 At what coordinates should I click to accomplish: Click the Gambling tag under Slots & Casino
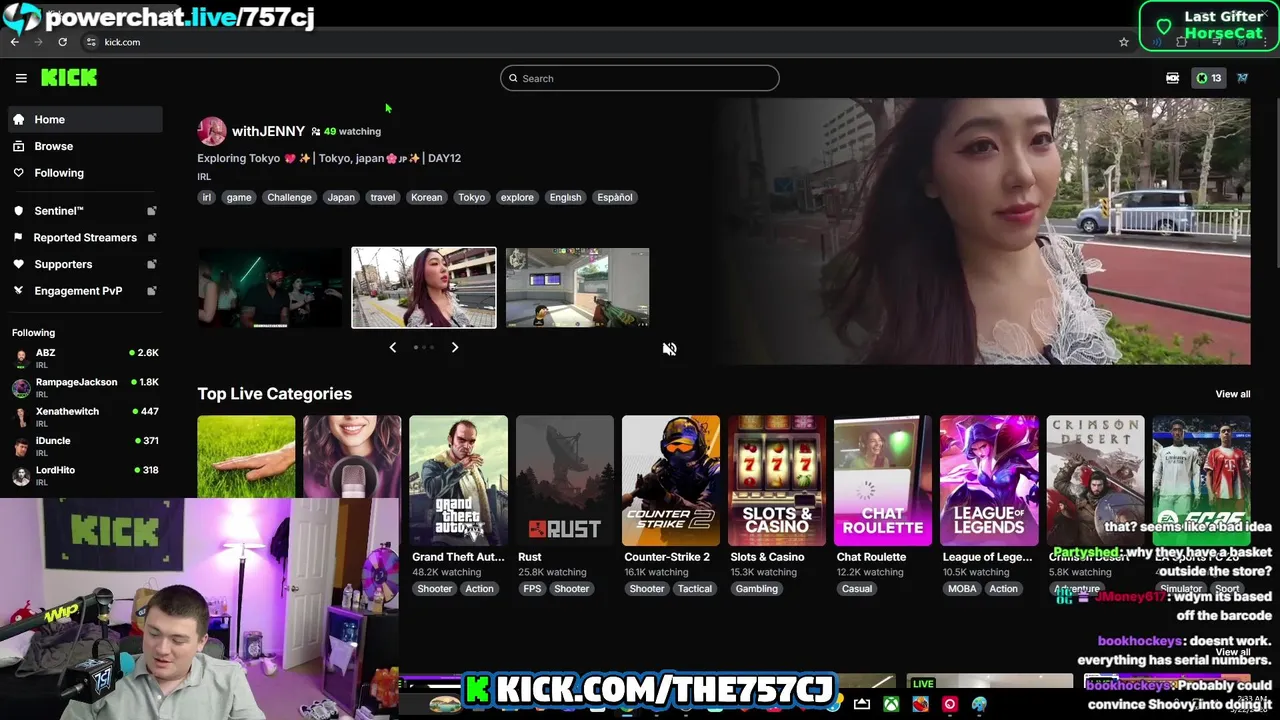pyautogui.click(x=757, y=589)
